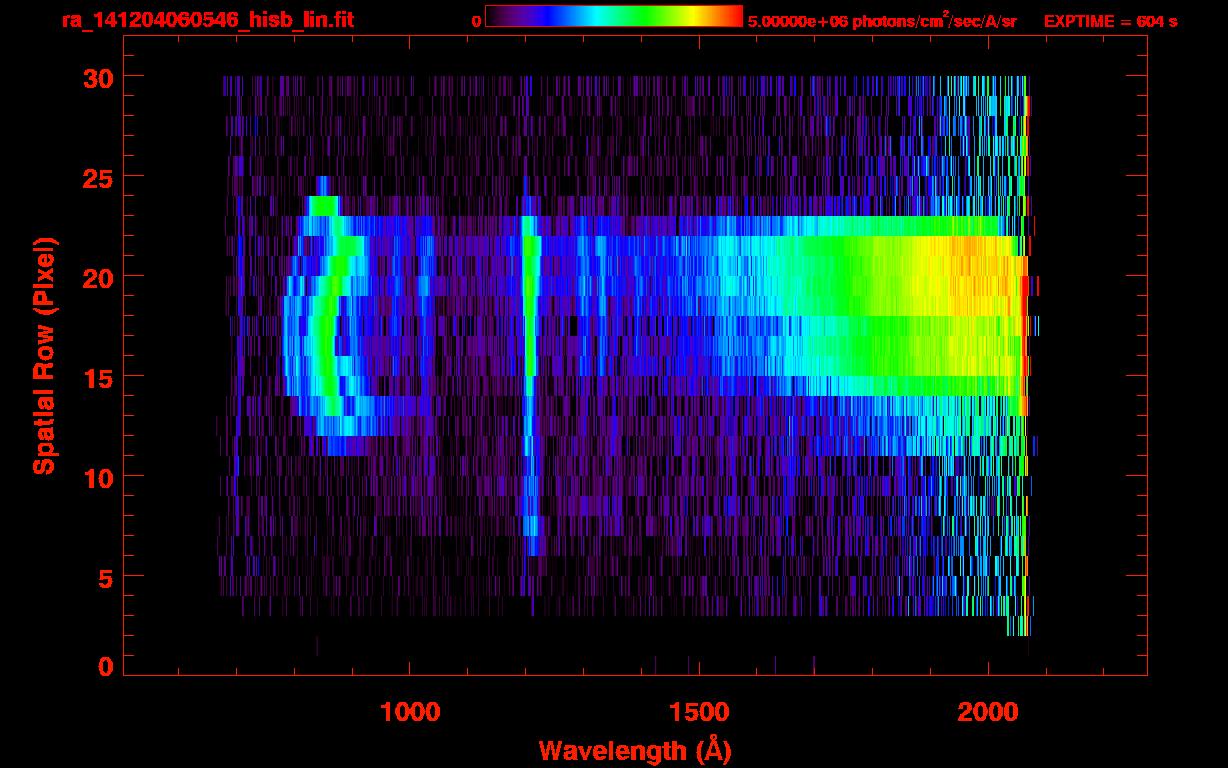Click x-axis tick label 2000
The image size is (1228, 768).
(988, 711)
